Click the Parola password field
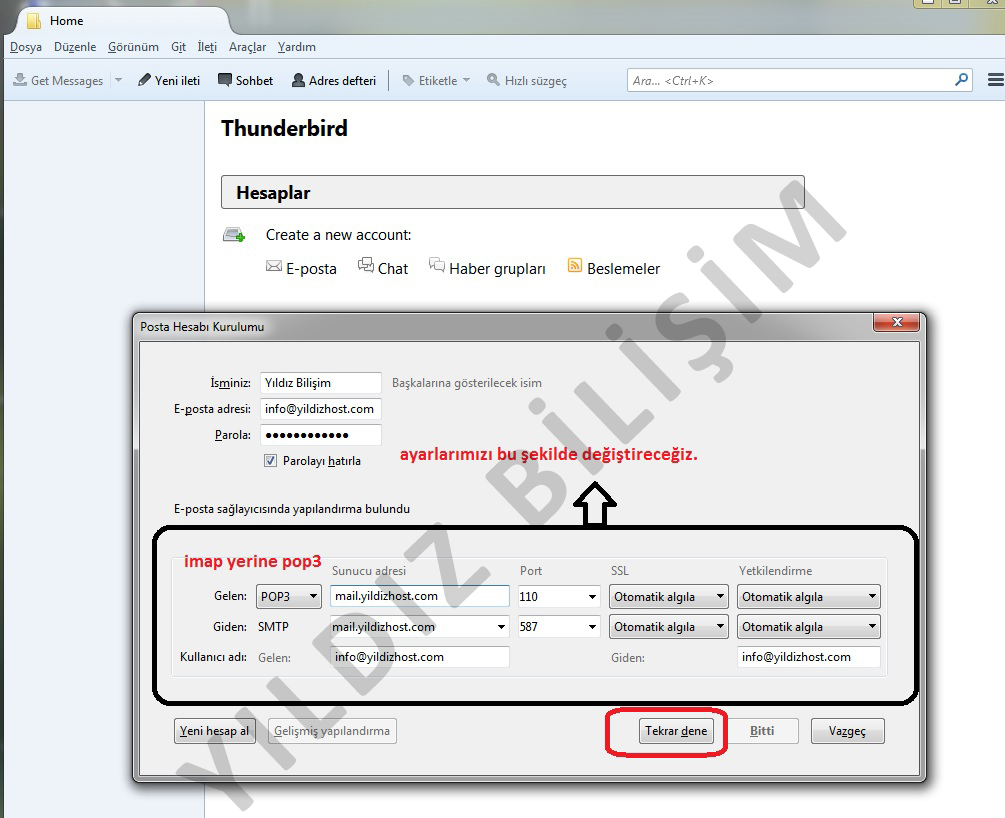Image resolution: width=1005 pixels, height=818 pixels. point(320,435)
